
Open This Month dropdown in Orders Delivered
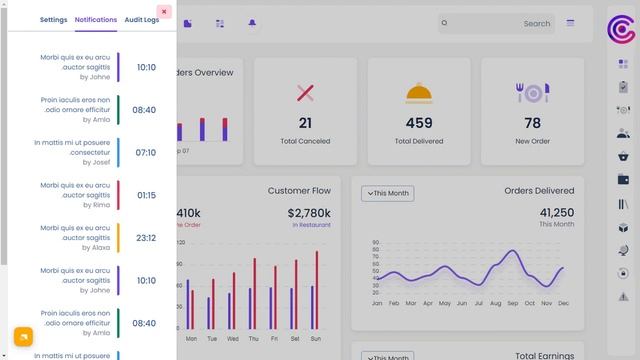click(x=387, y=193)
